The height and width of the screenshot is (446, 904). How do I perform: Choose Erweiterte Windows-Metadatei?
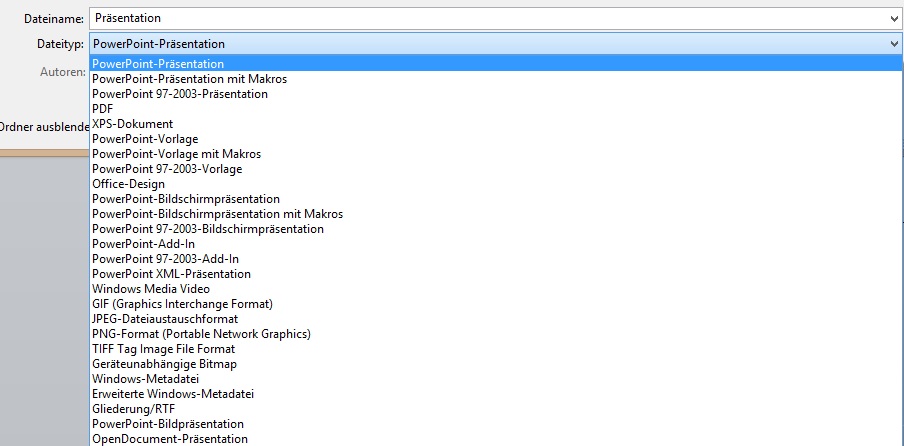pos(496,393)
